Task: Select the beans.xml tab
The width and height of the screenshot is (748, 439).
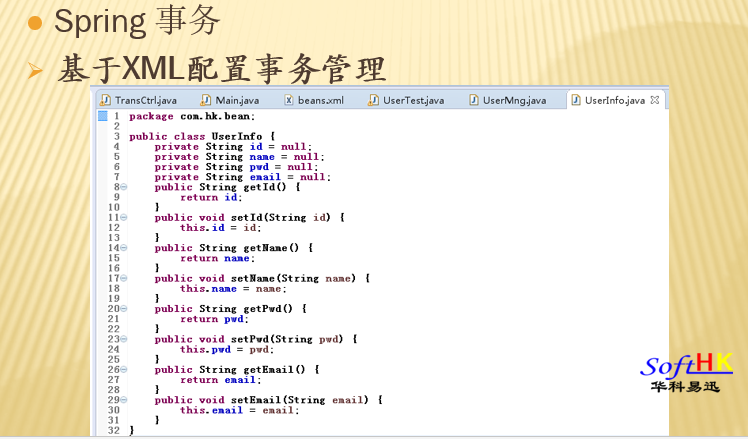Action: (314, 100)
